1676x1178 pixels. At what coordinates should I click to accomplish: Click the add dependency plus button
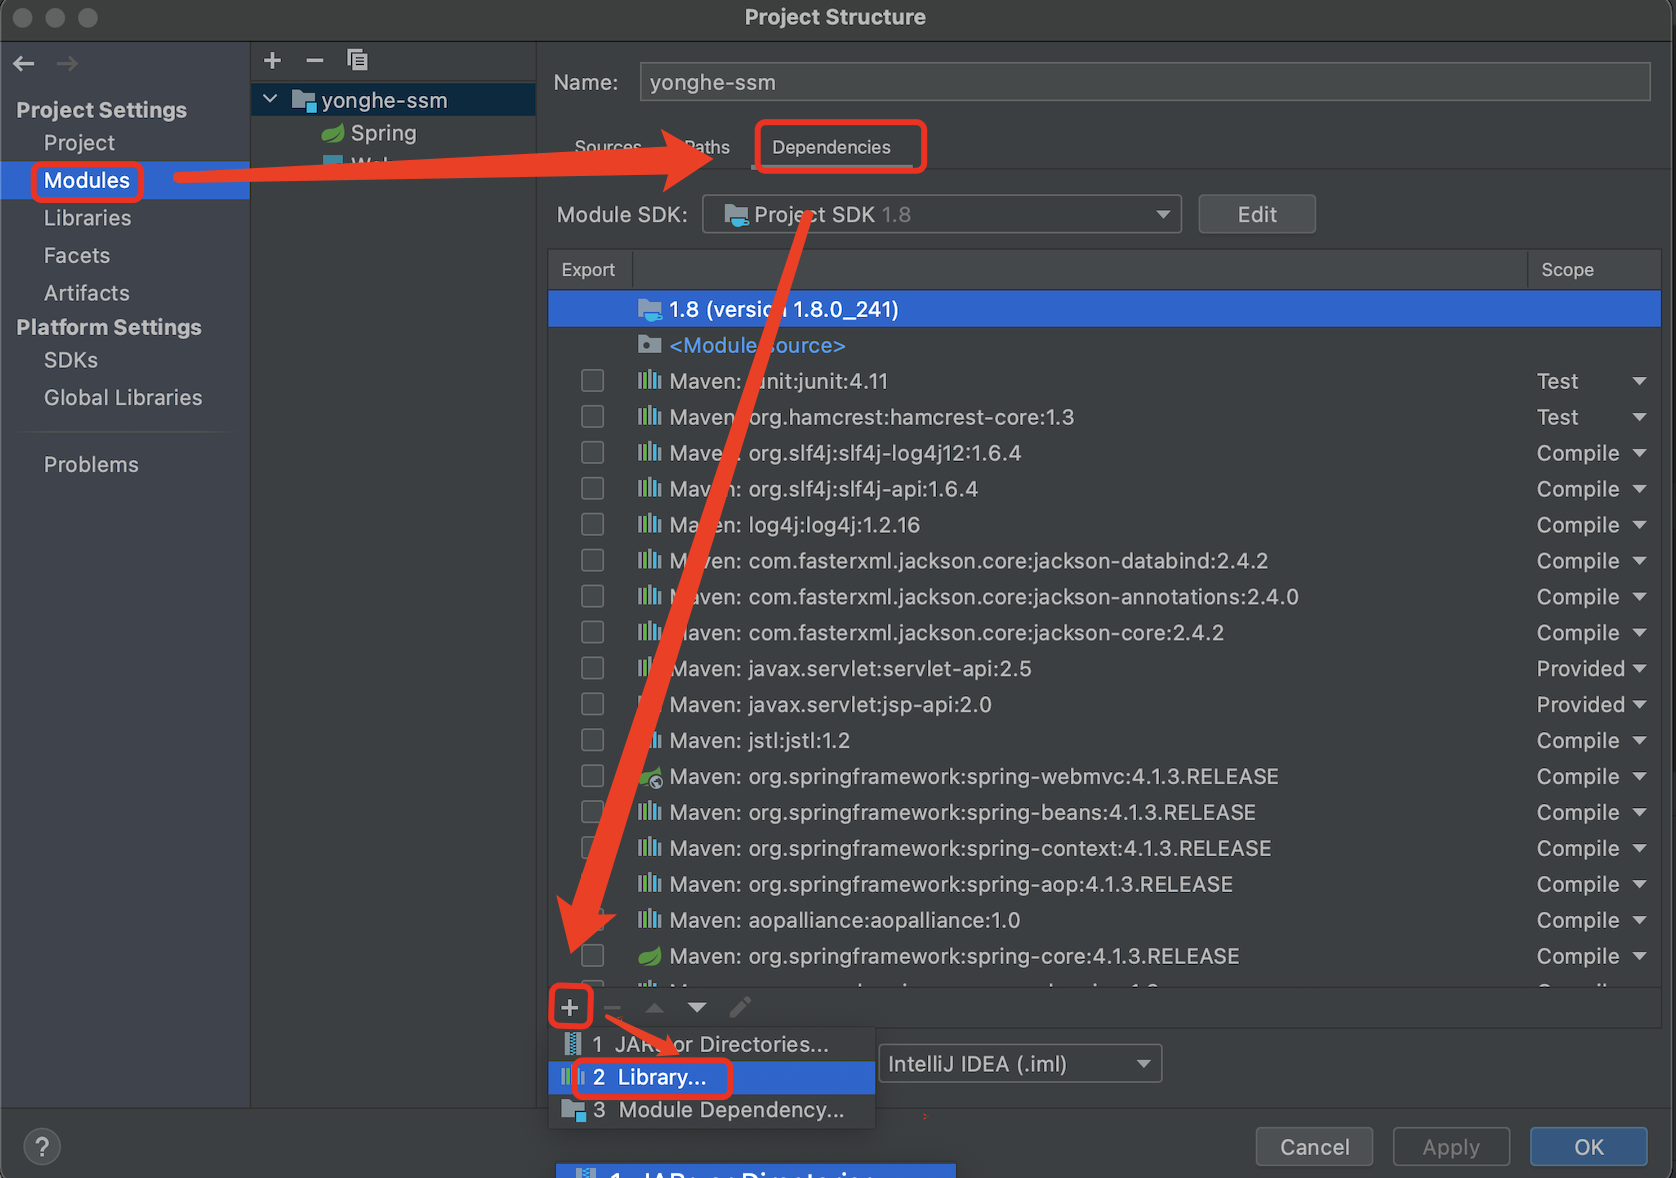(570, 1007)
